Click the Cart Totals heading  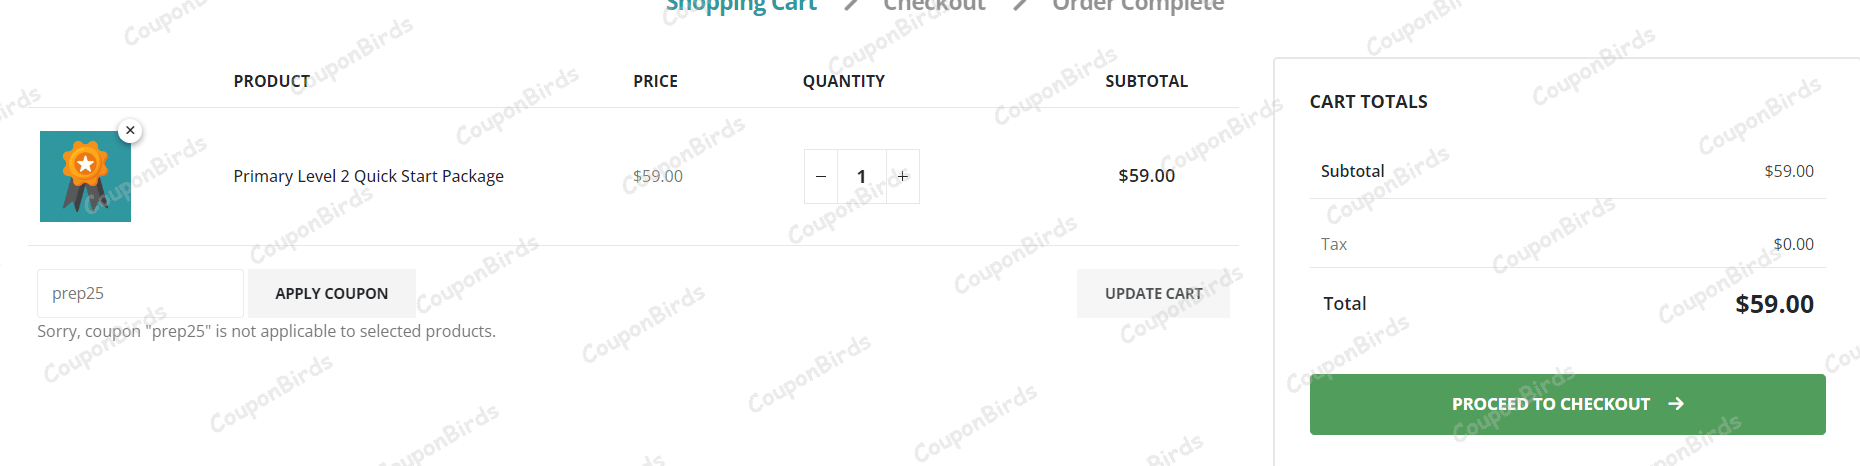coord(1368,102)
